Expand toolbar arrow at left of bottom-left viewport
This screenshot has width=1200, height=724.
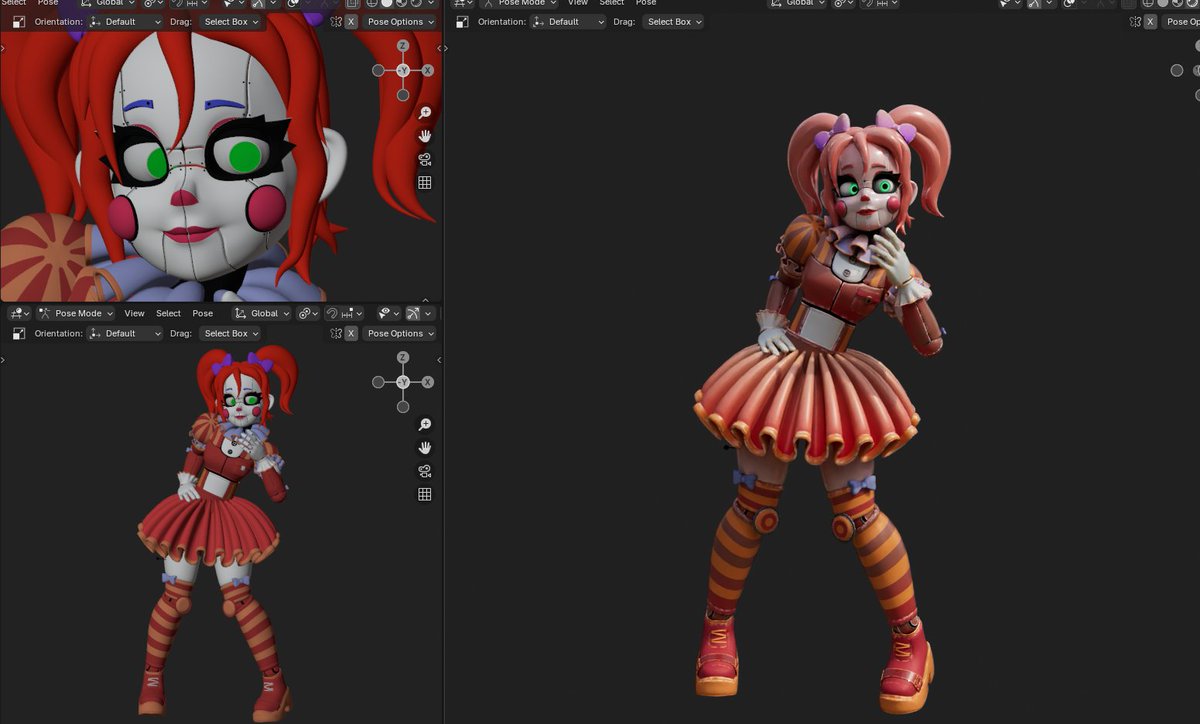(3, 359)
